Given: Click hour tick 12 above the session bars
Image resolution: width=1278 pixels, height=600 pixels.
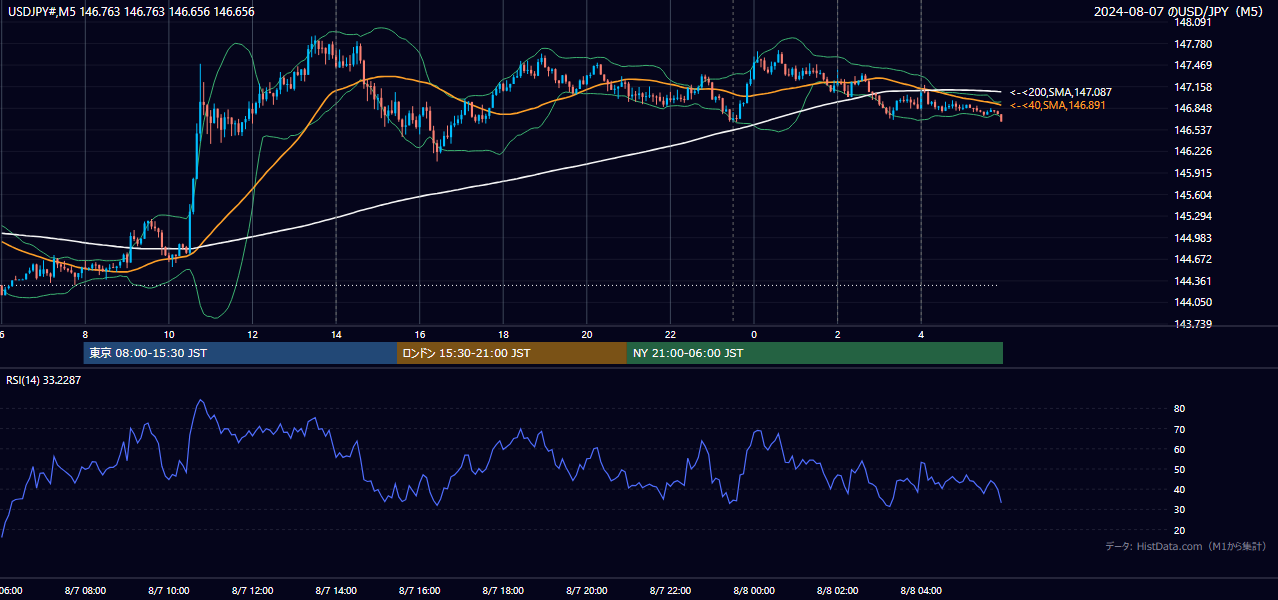Looking at the screenshot, I should tap(253, 334).
